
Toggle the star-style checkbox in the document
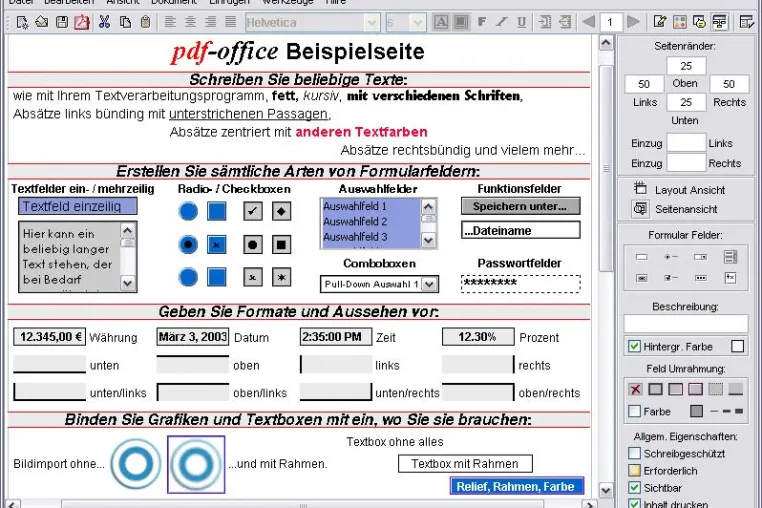[281, 278]
